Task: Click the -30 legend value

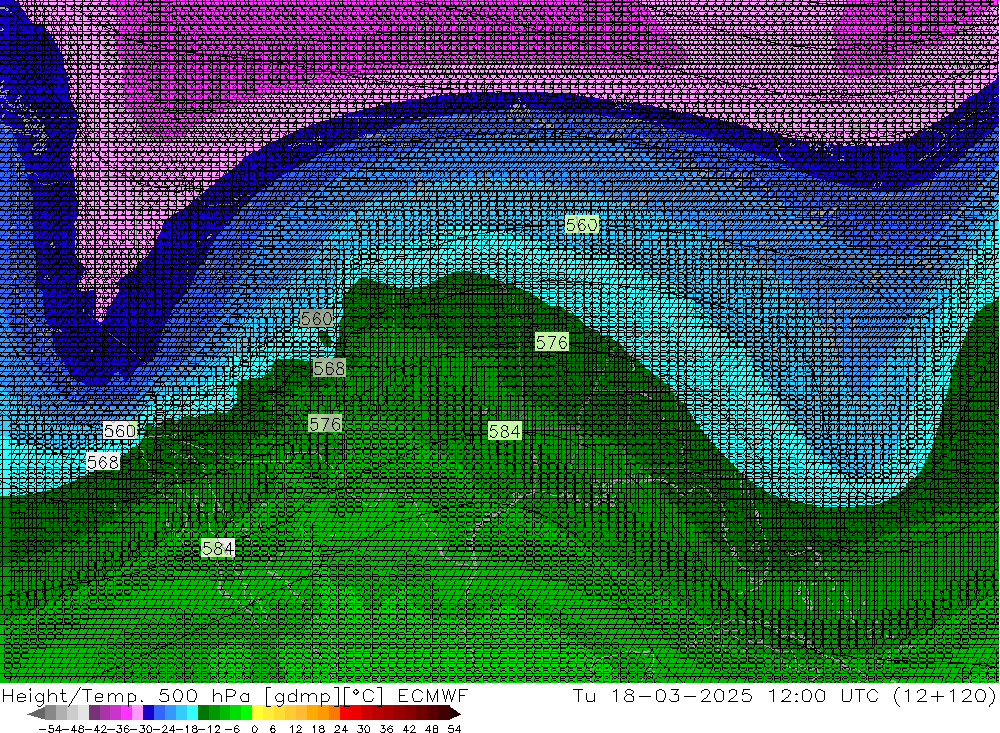Action: pos(143,729)
